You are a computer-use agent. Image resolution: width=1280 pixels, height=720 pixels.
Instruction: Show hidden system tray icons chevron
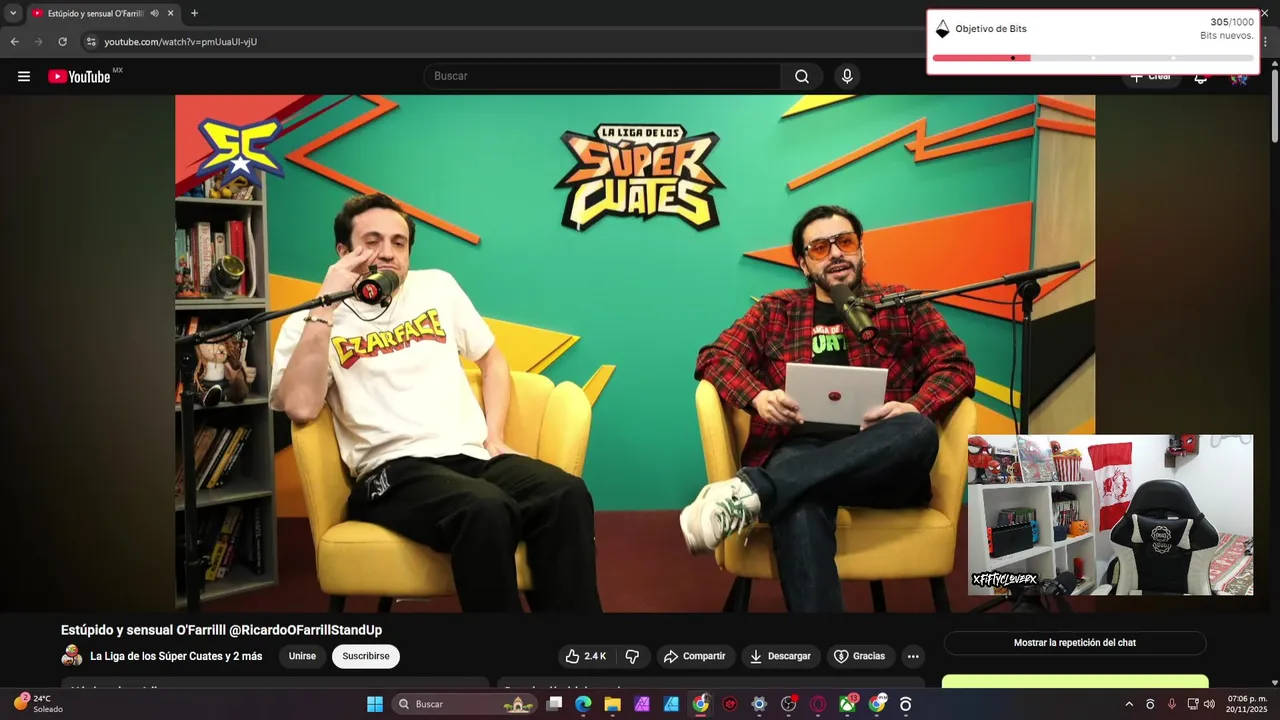[x=1129, y=704]
